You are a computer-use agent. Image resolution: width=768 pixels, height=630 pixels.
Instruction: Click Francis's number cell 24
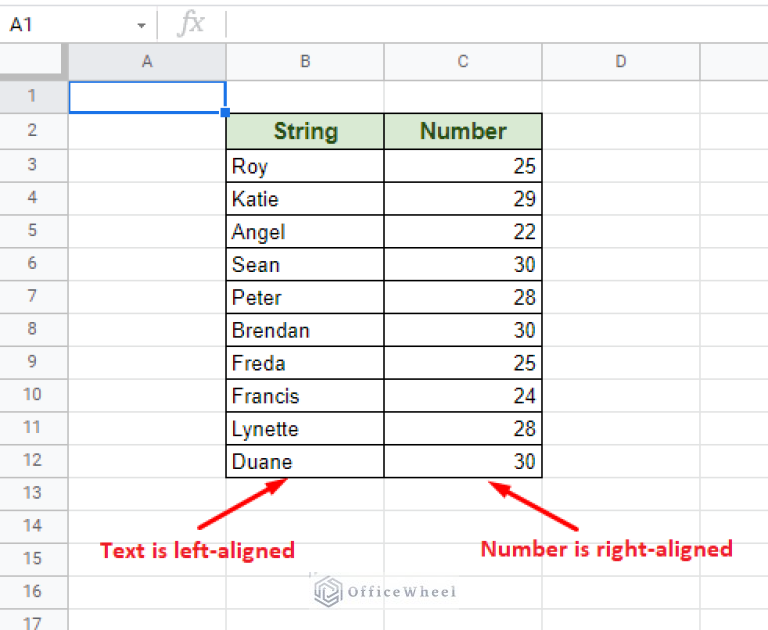463,396
